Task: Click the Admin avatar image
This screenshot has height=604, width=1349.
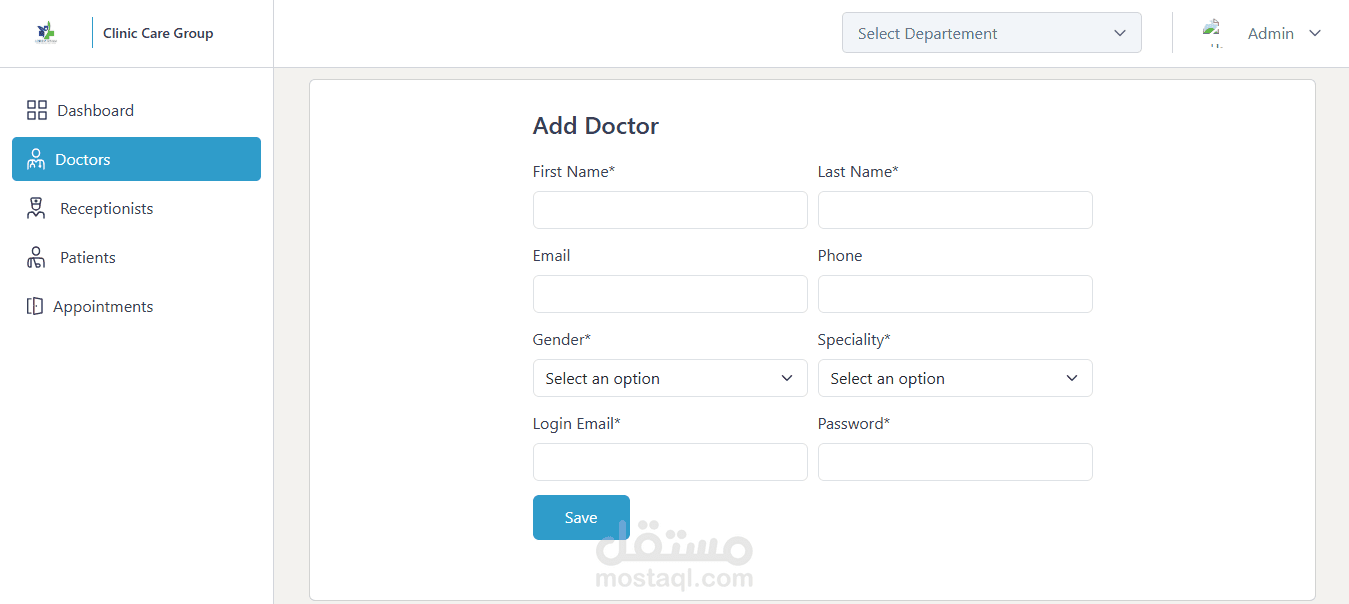Action: [x=1213, y=33]
